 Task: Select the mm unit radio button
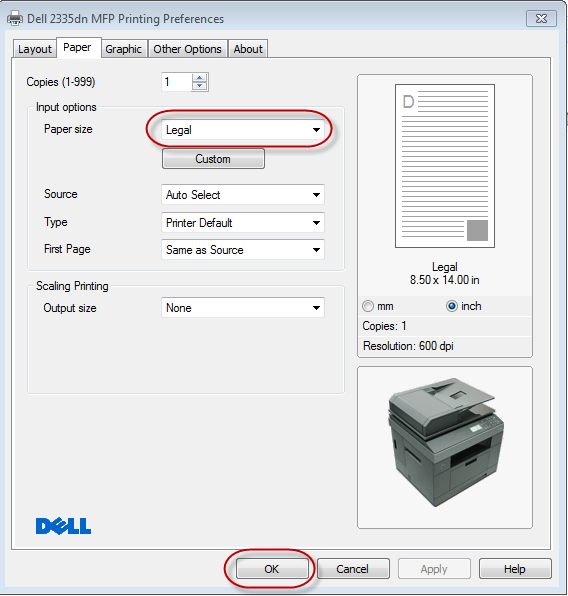[368, 306]
